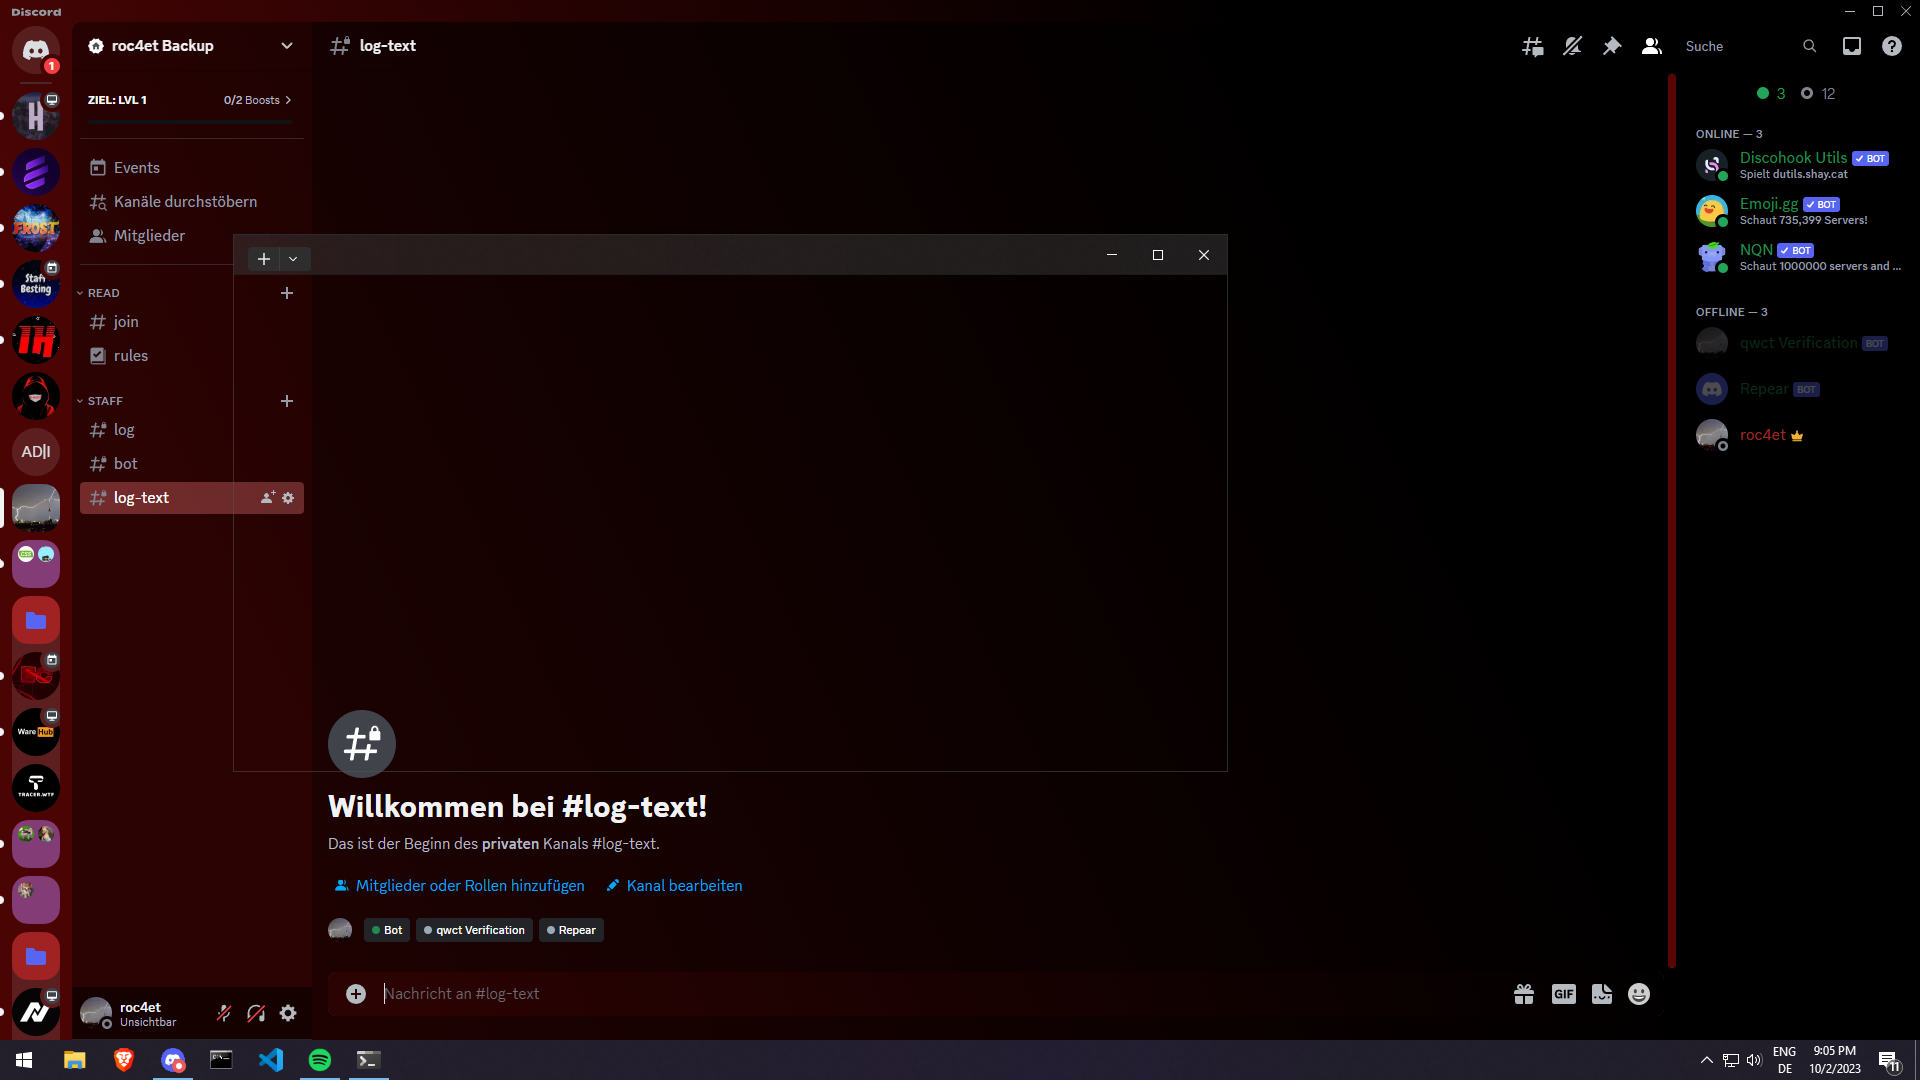Add a channel to READ category
Viewport: 1920px width, 1080px height.
click(287, 293)
